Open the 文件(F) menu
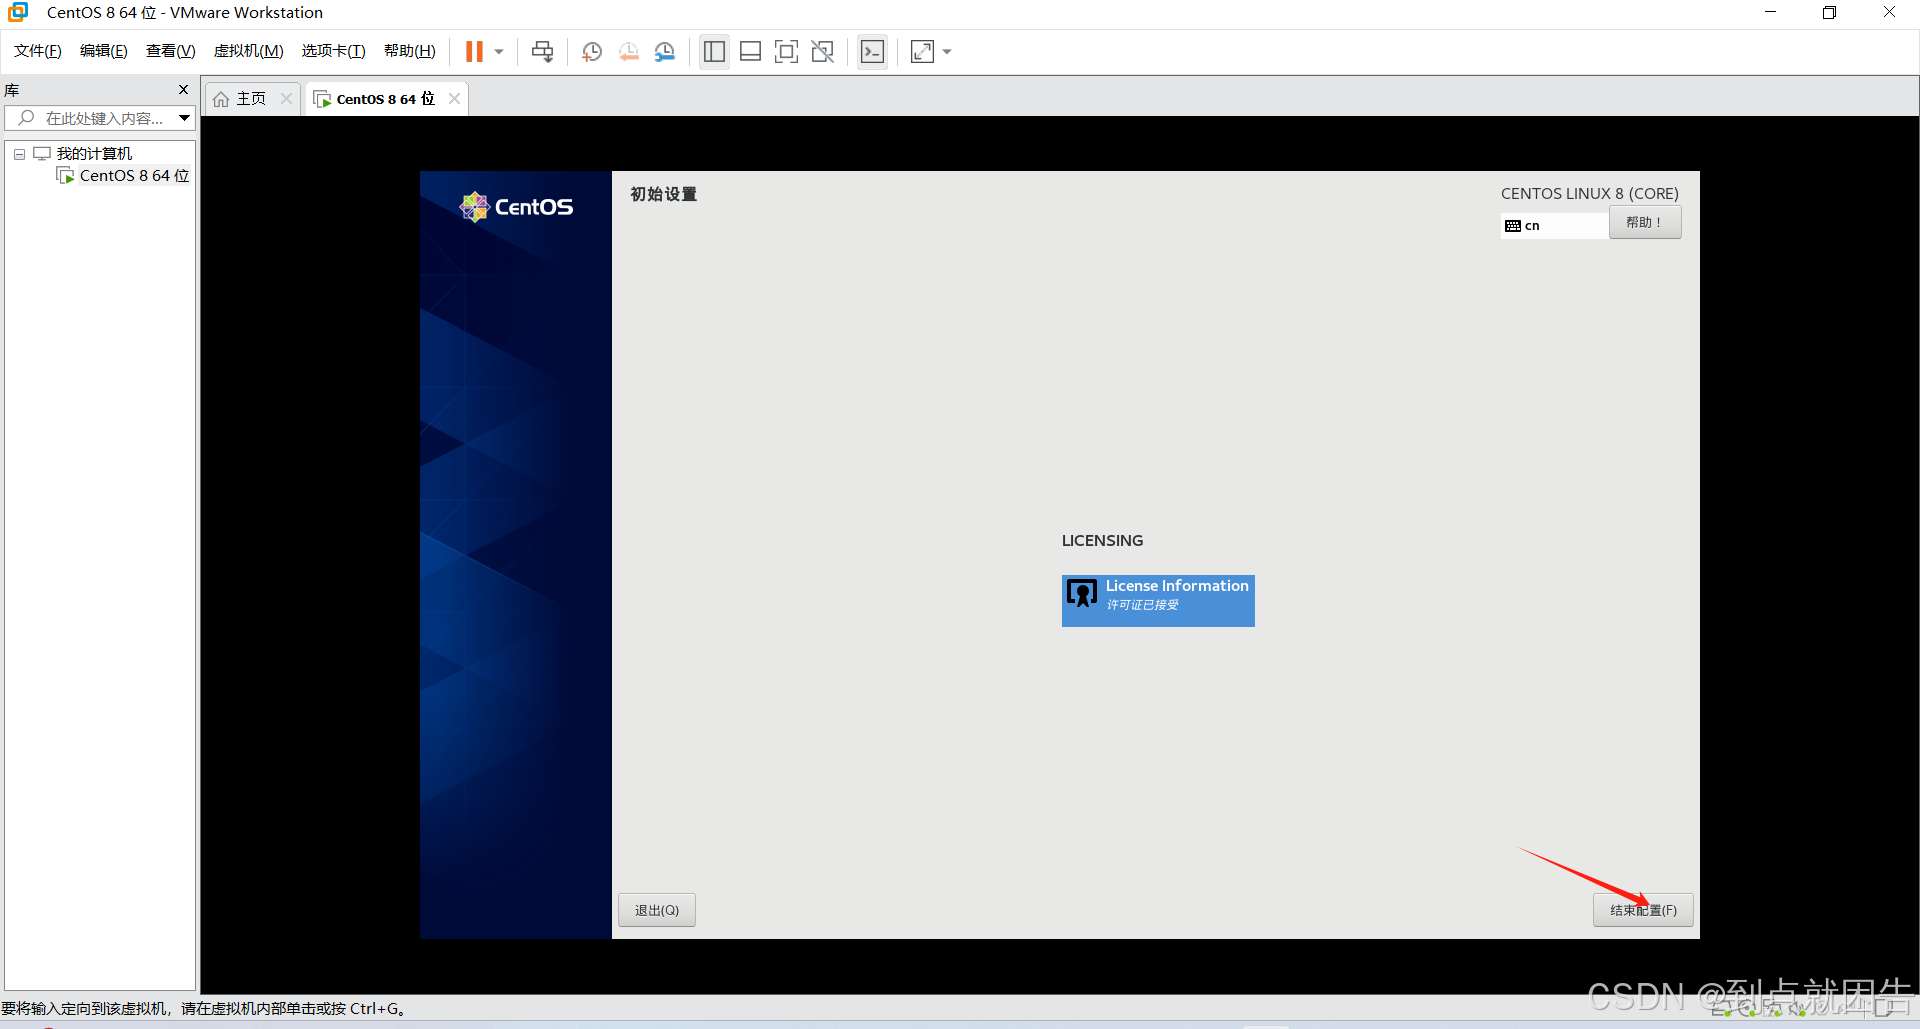This screenshot has height=1029, width=1920. click(38, 51)
